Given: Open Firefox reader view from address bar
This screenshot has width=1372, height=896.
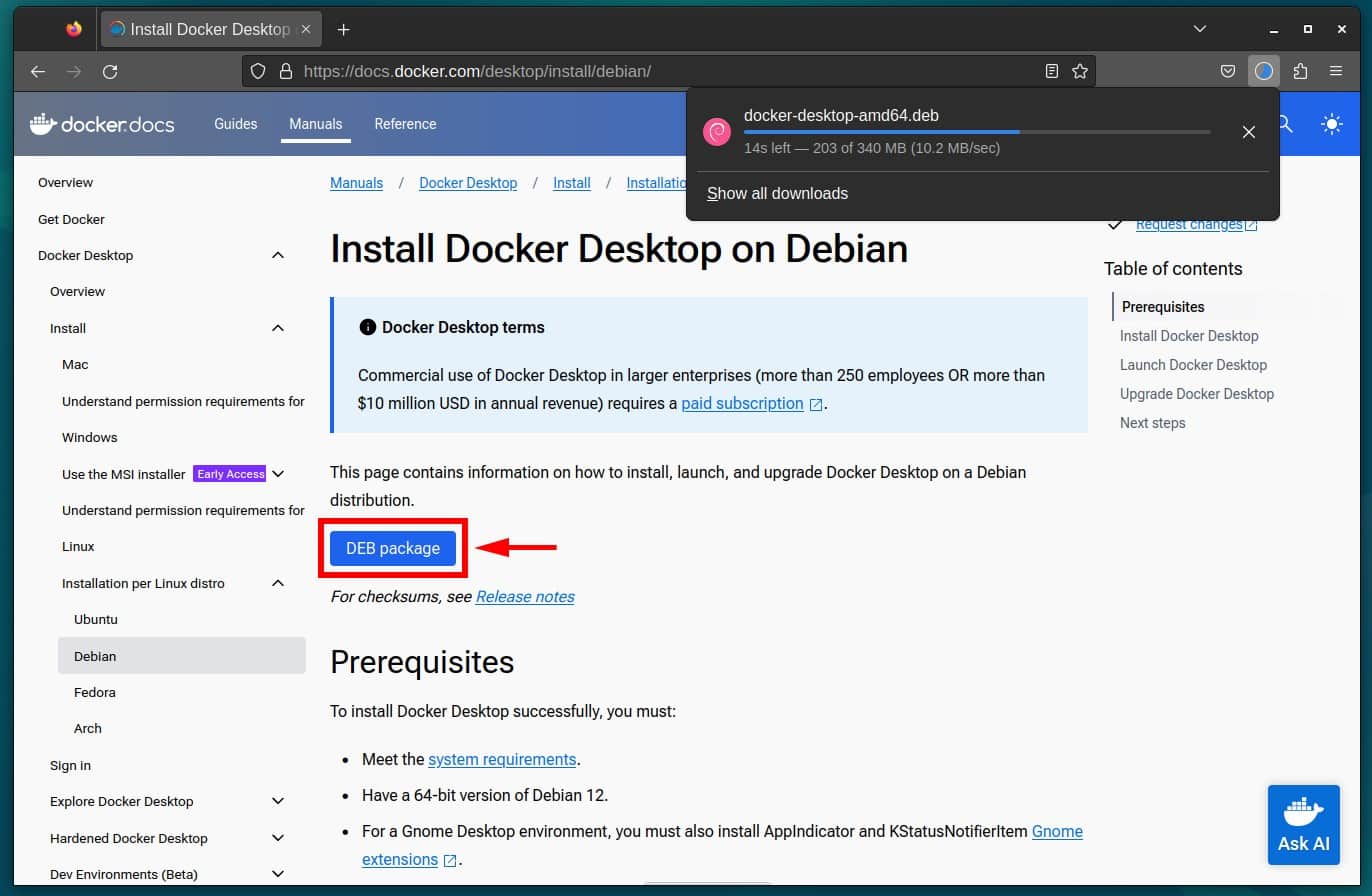Looking at the screenshot, I should click(x=1051, y=71).
